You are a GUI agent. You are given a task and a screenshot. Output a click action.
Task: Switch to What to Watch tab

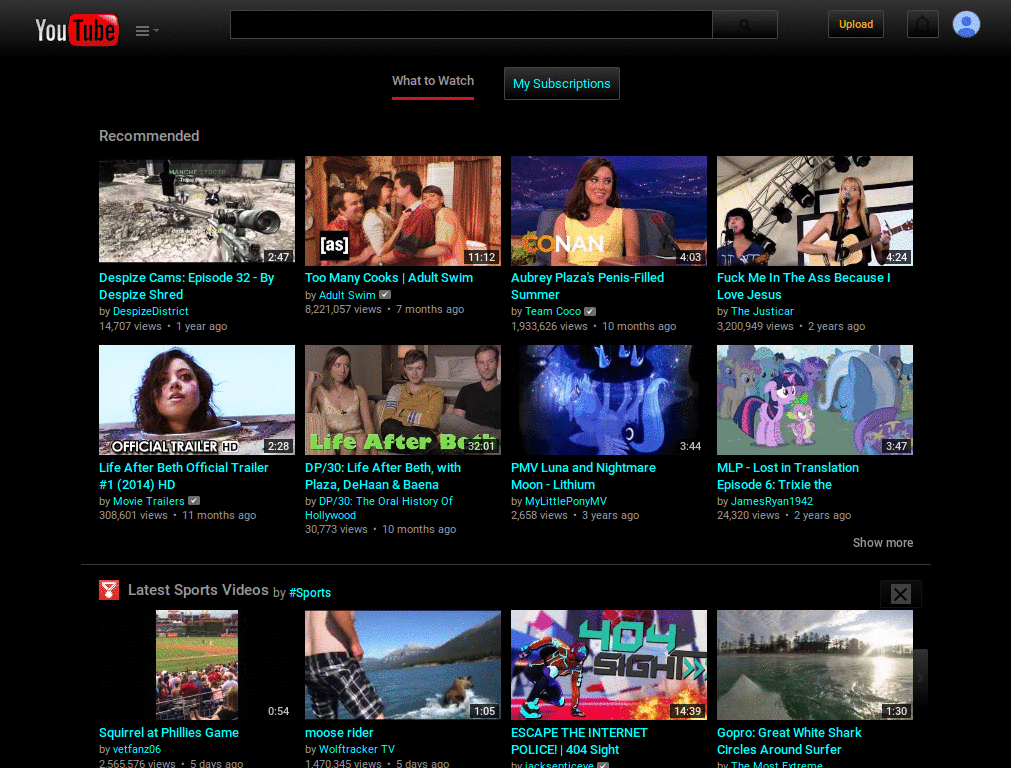(x=433, y=81)
